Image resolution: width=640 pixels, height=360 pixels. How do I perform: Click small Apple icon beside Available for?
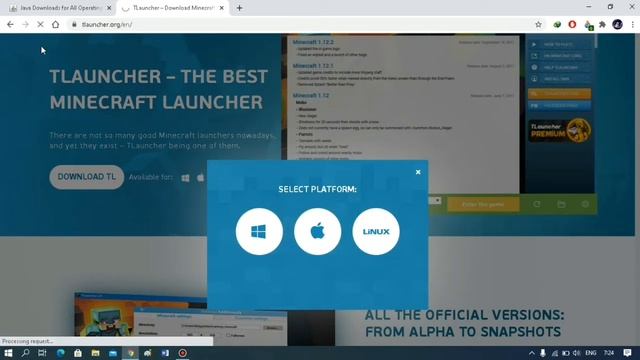point(200,178)
